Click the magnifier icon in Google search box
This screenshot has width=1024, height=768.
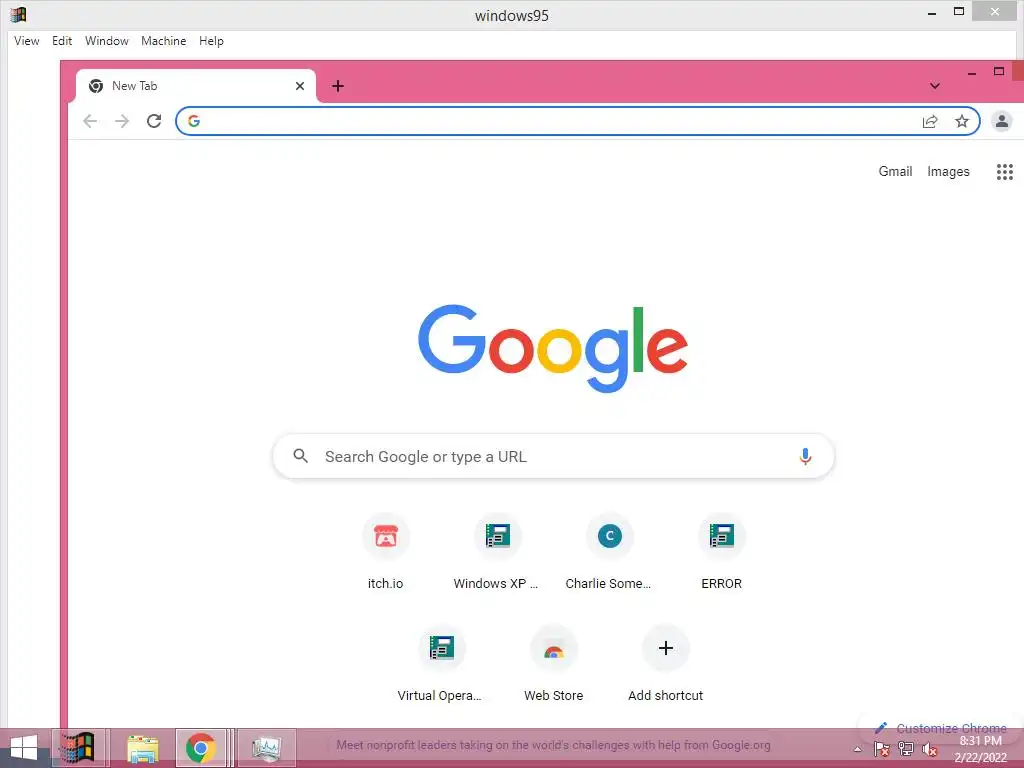(x=300, y=456)
